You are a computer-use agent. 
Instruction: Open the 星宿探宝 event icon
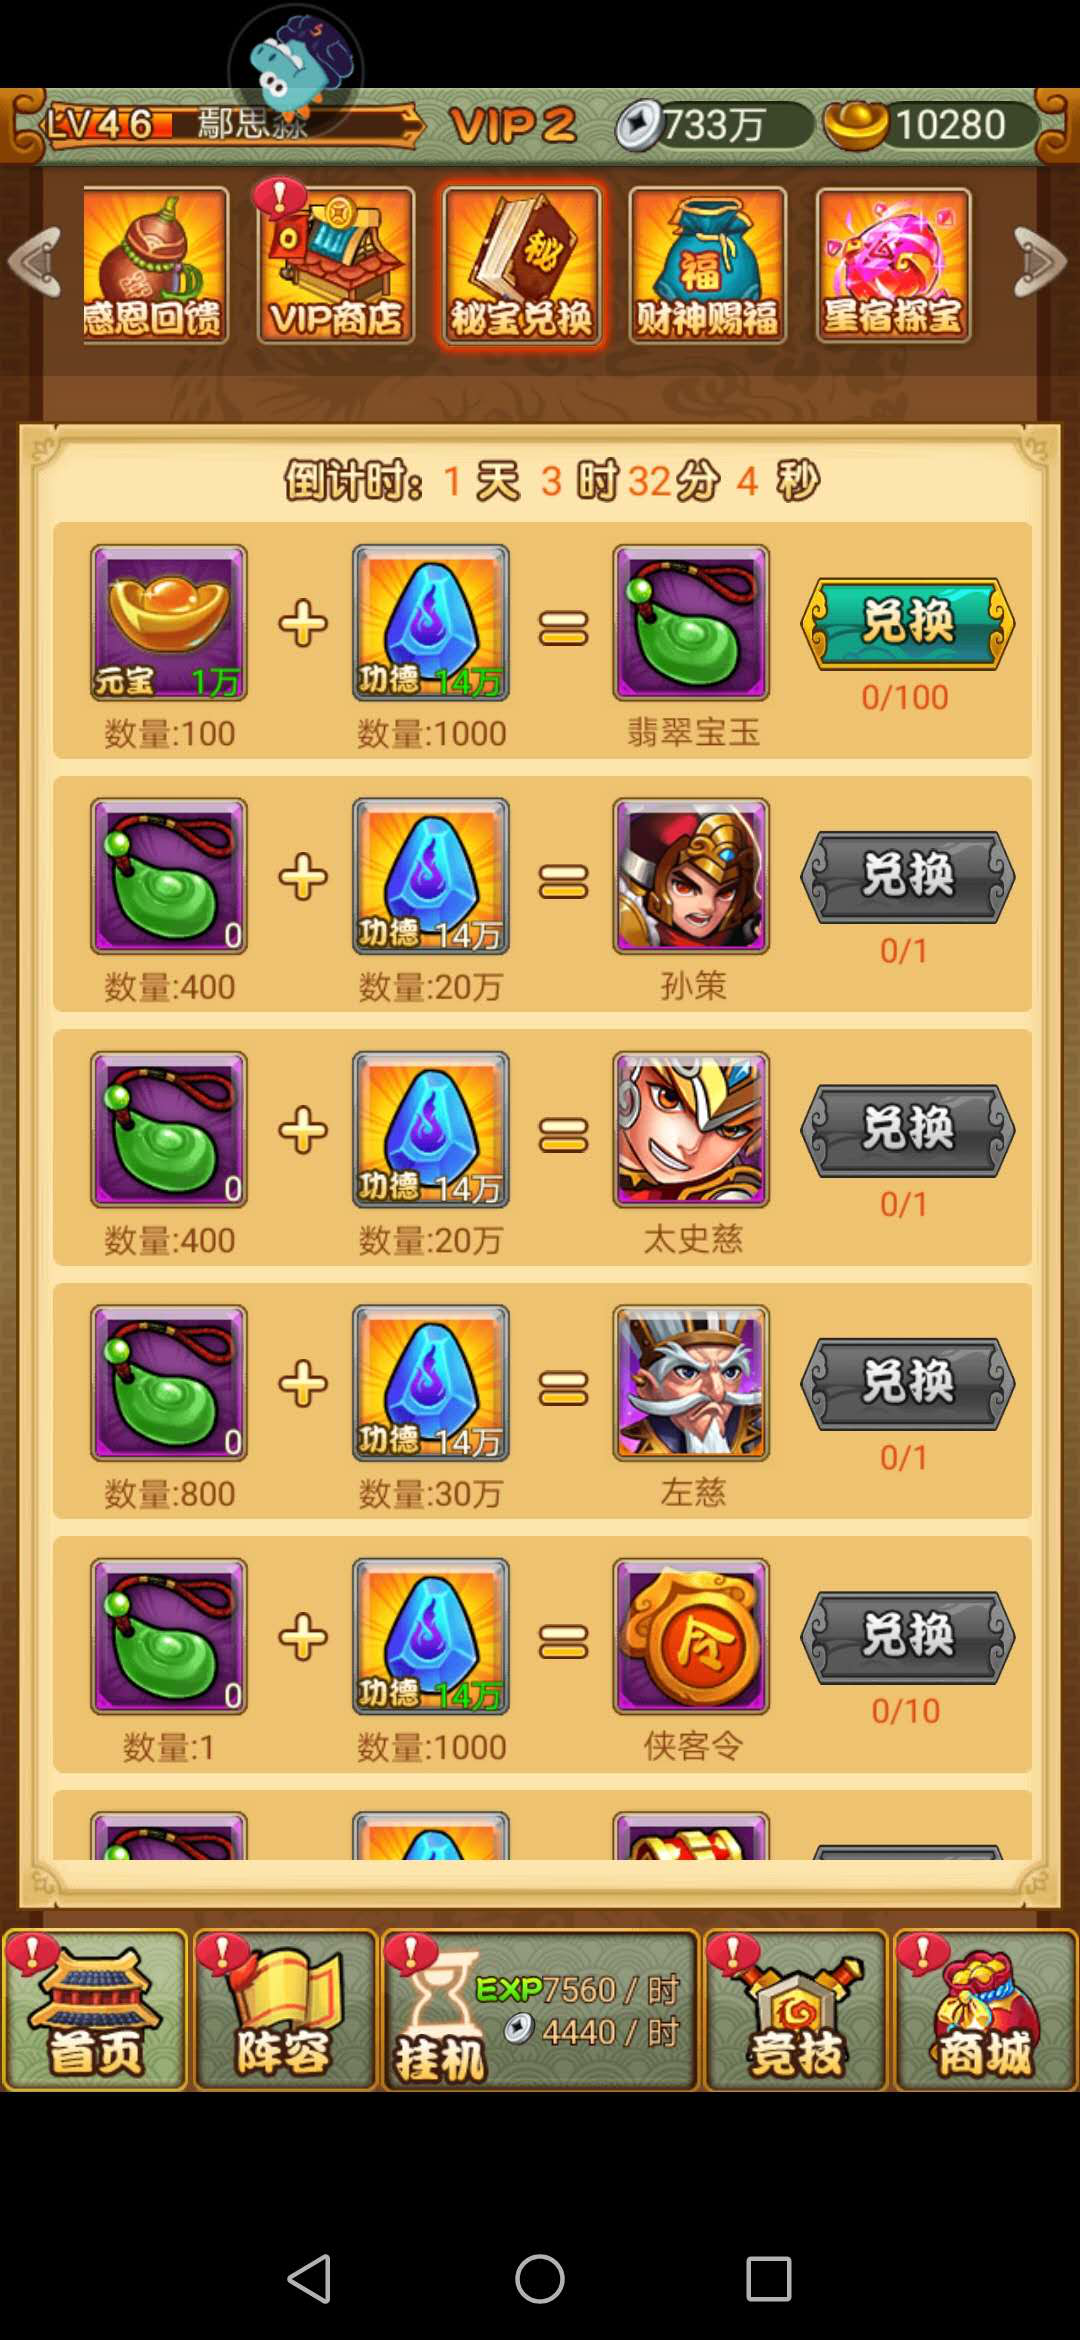pyautogui.click(x=893, y=266)
